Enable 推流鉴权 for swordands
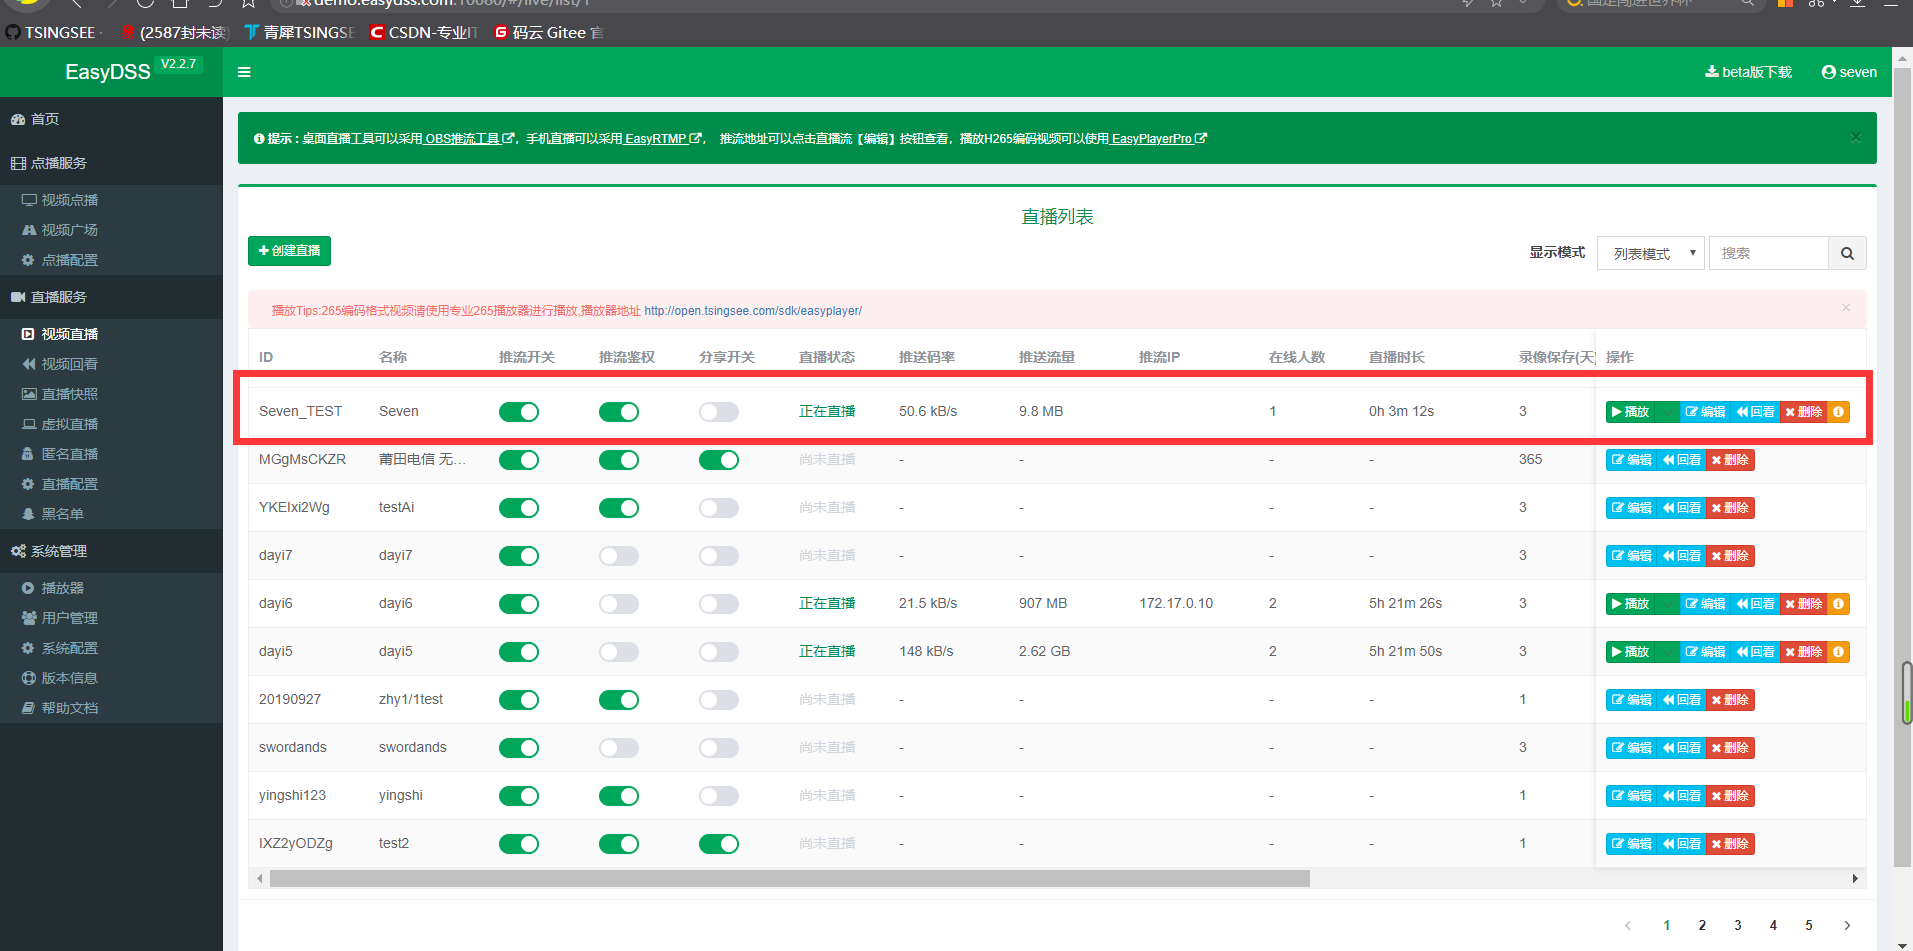Screen dimensions: 1913x951 click(x=619, y=748)
